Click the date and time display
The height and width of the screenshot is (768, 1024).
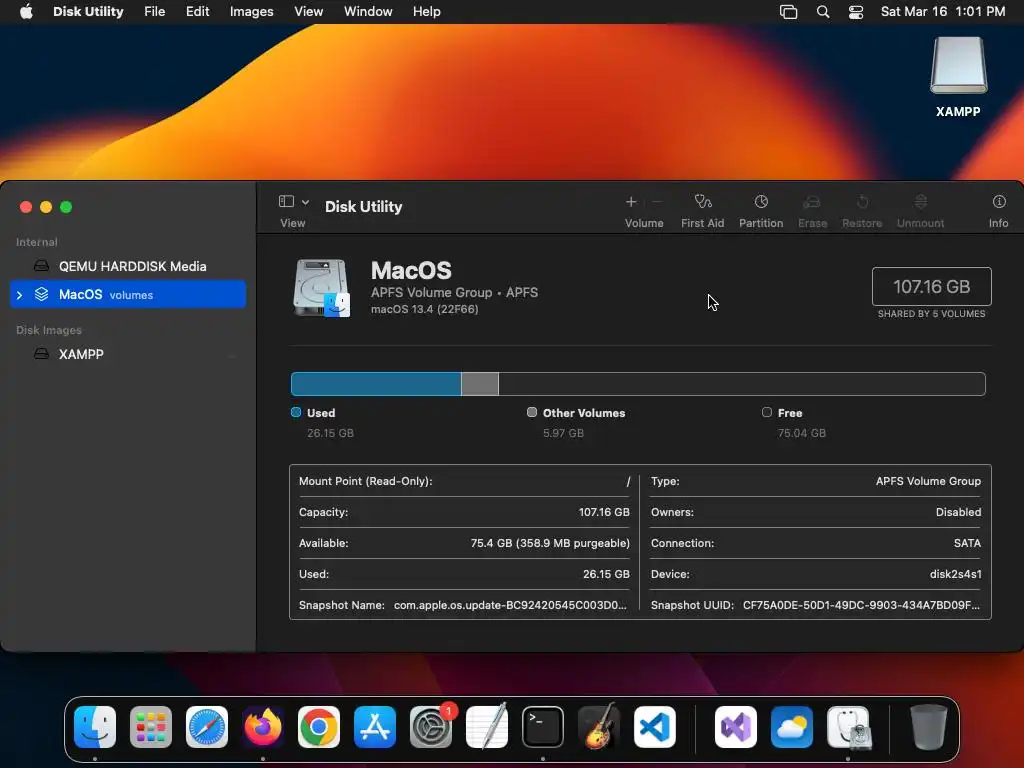point(942,12)
